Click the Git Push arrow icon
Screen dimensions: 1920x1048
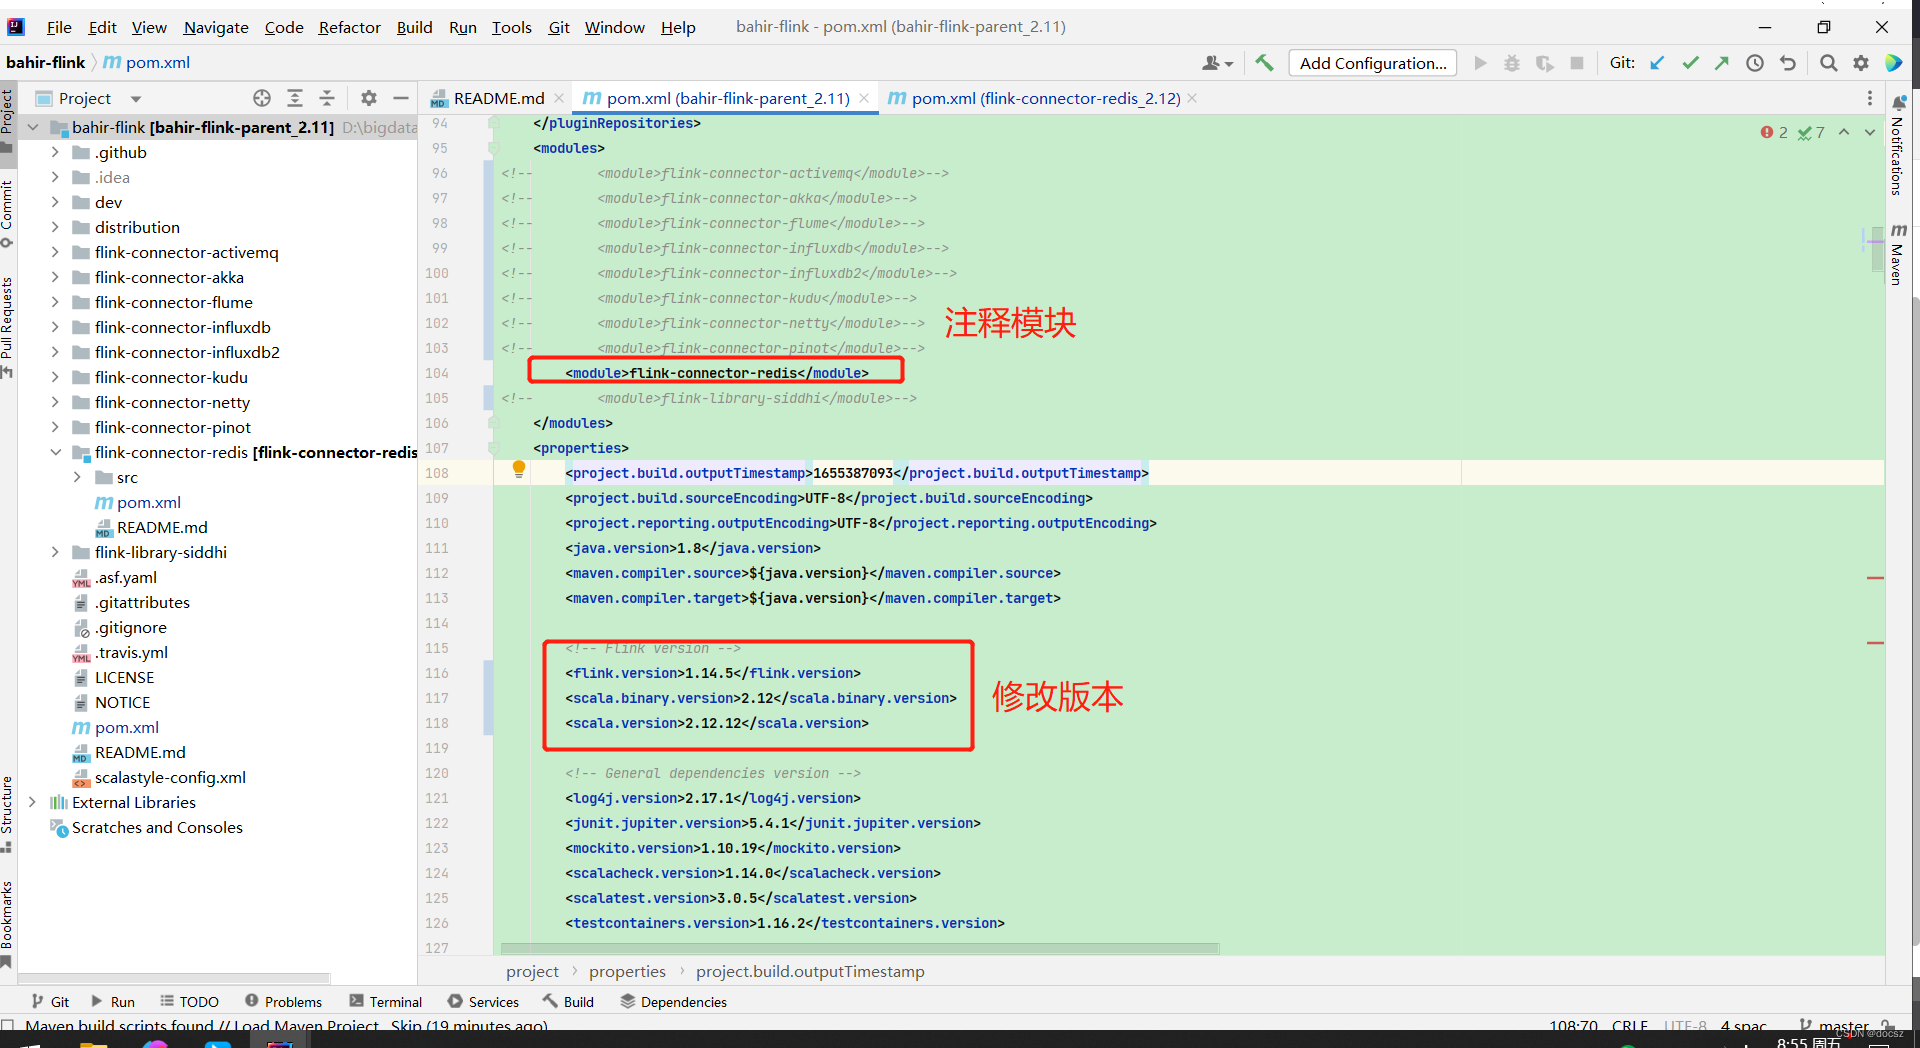(x=1722, y=63)
